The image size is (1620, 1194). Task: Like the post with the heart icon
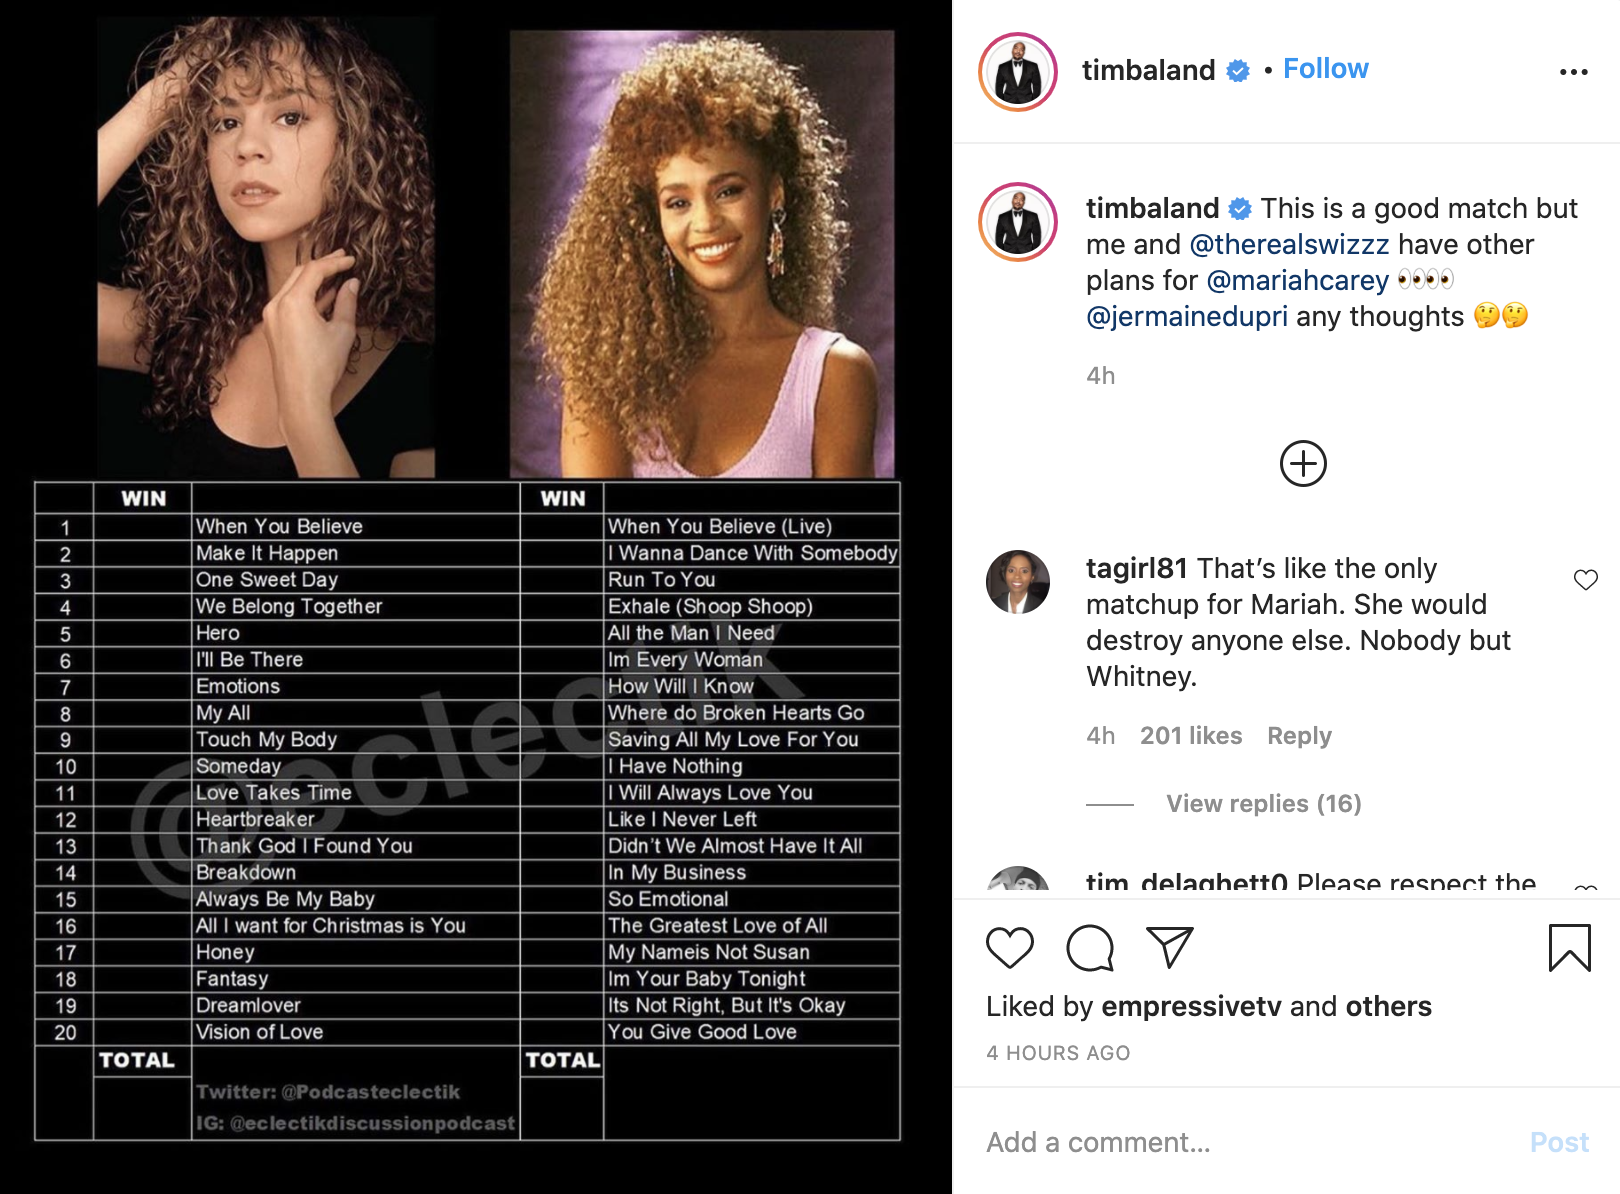coord(1009,947)
